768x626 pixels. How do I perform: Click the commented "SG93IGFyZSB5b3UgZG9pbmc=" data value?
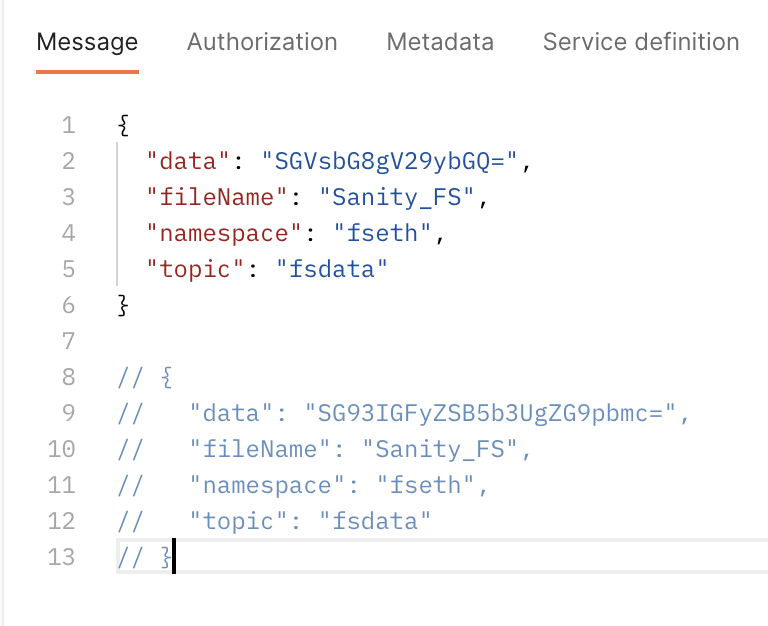(491, 413)
